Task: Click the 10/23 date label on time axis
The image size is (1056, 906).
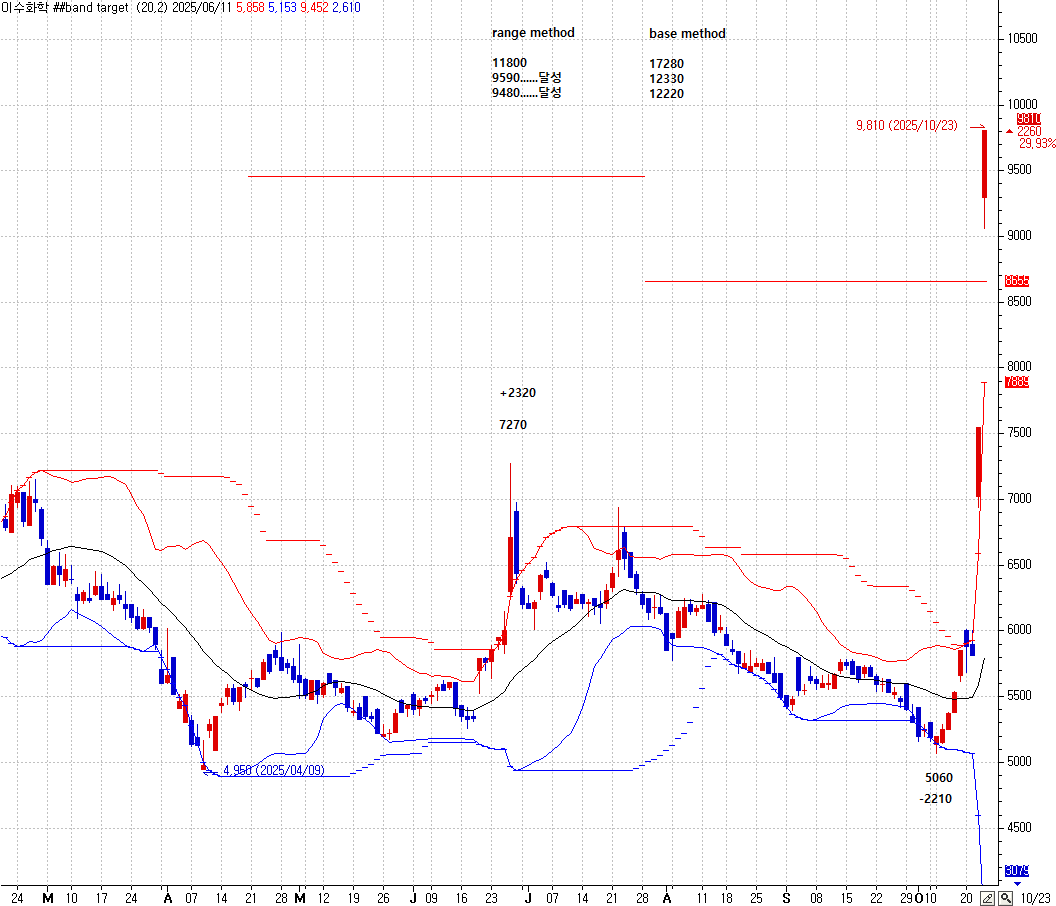Action: click(1036, 897)
